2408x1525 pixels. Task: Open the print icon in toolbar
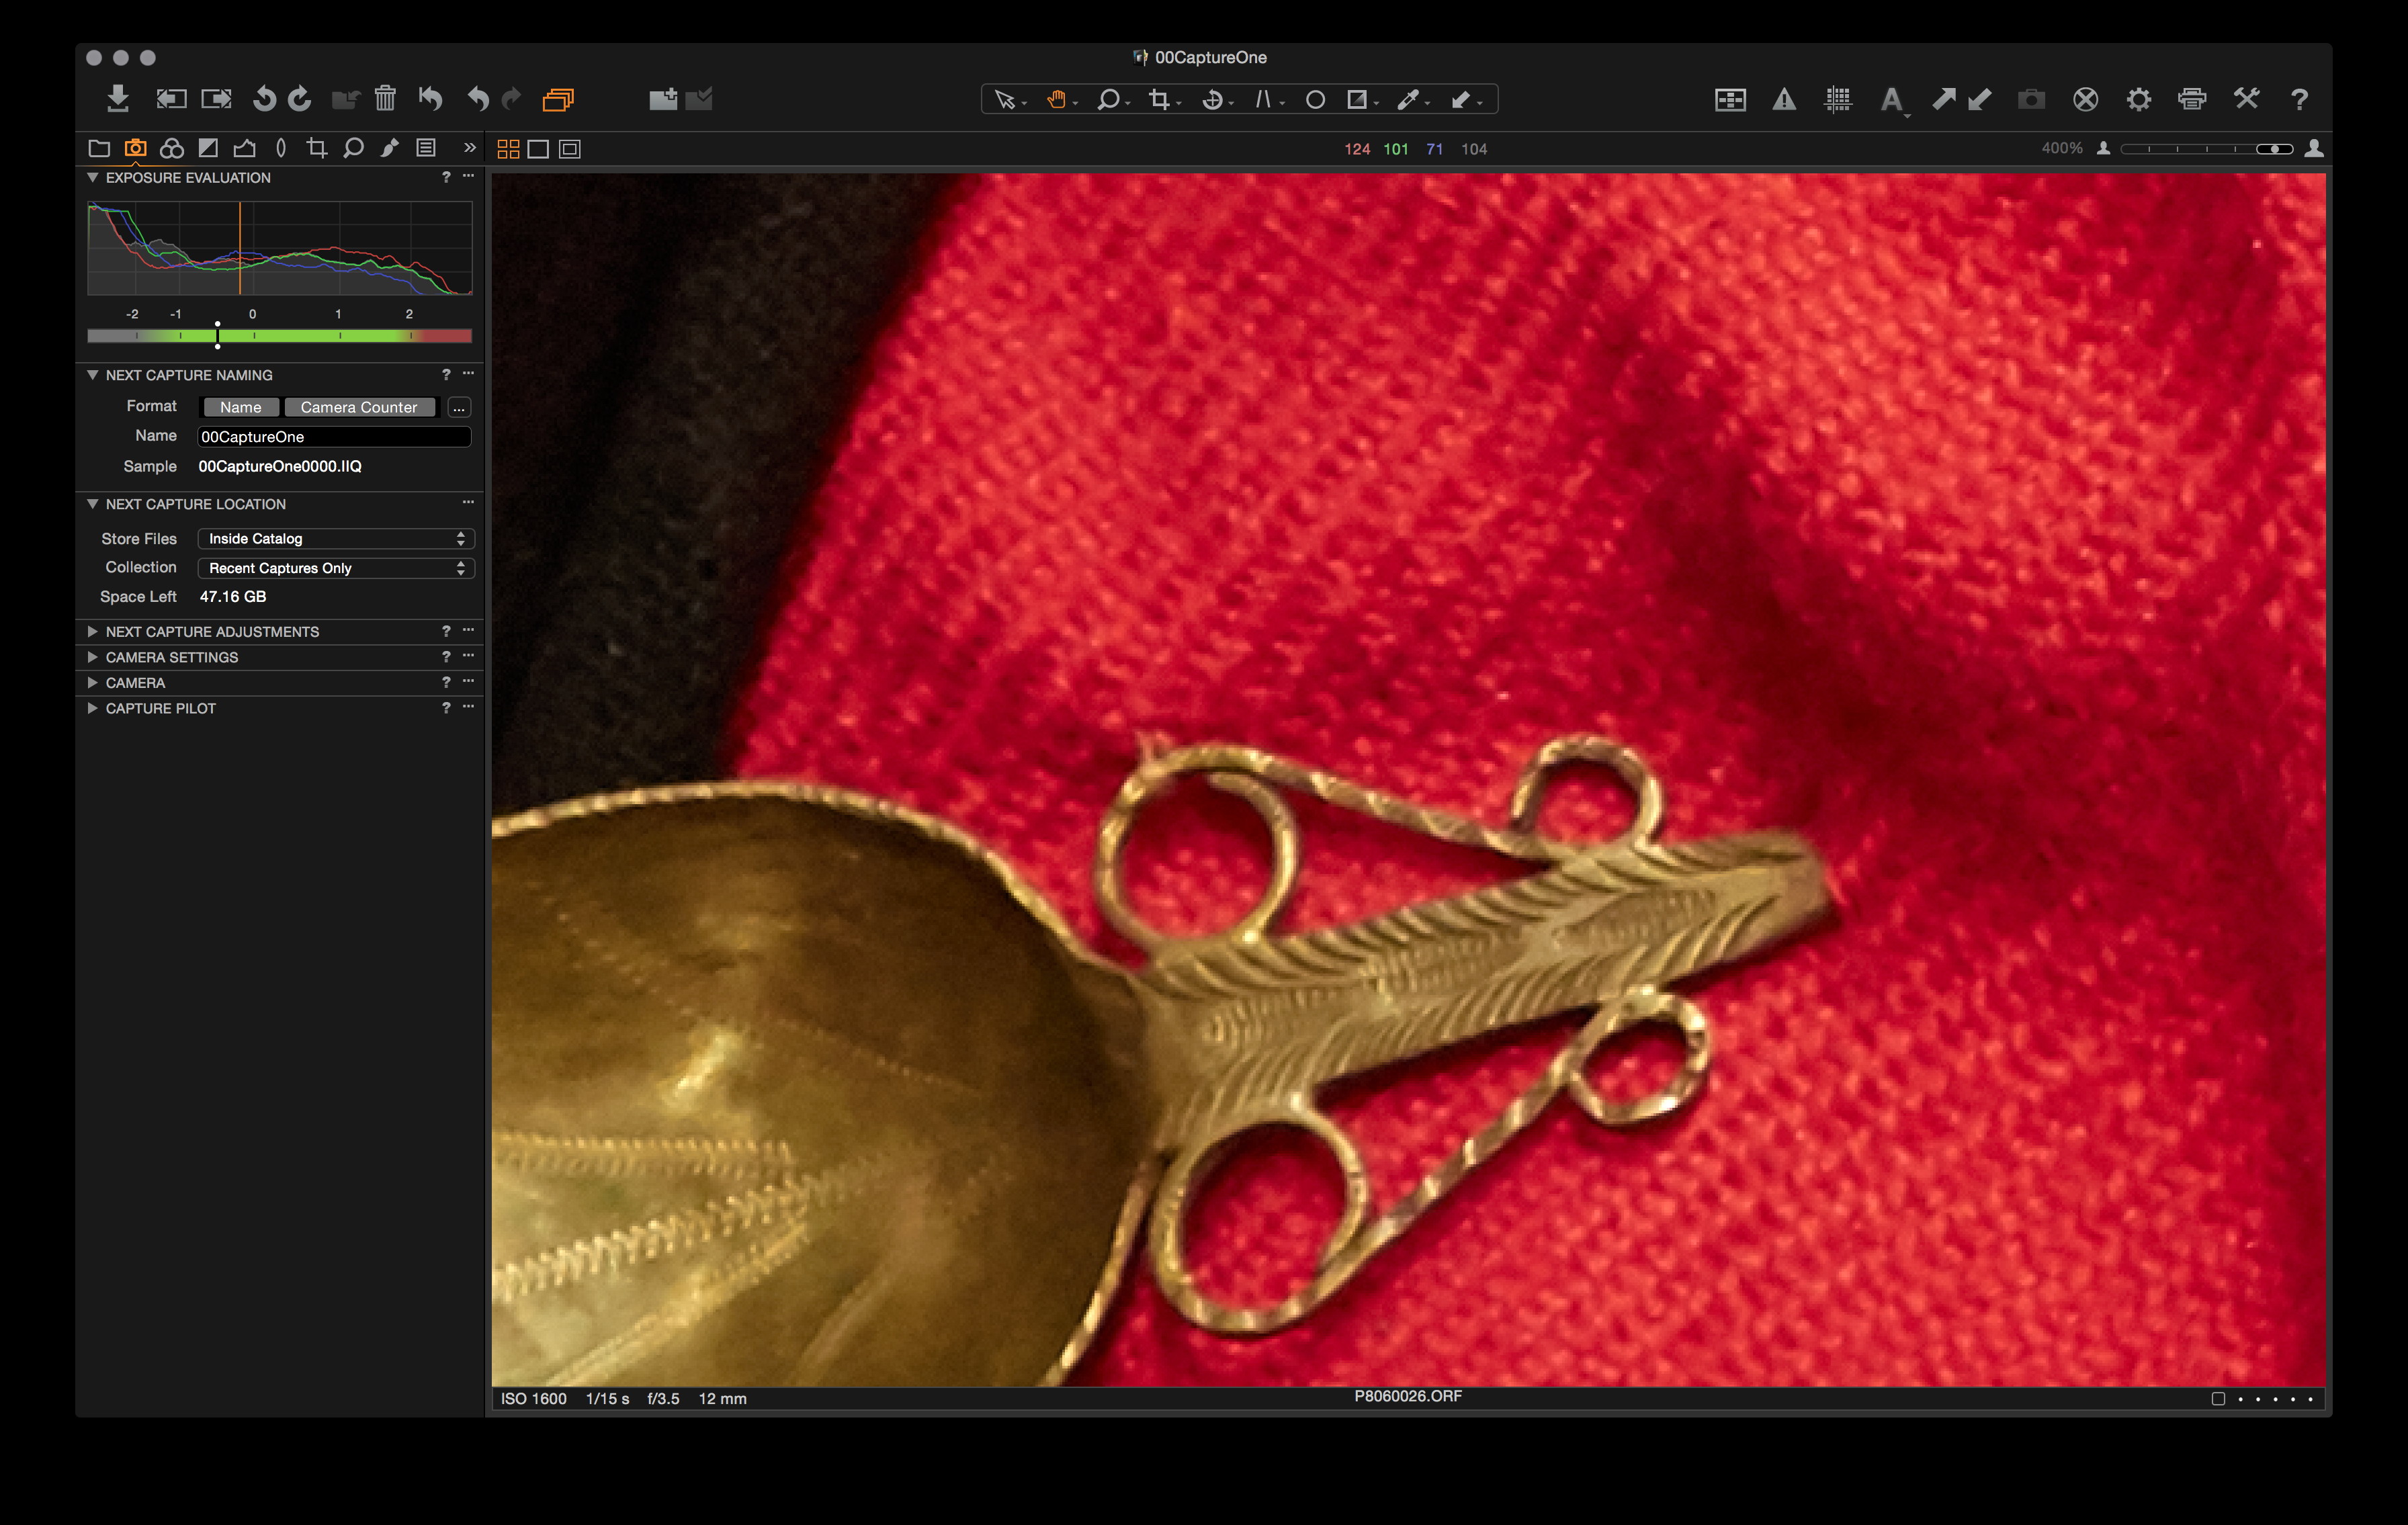pyautogui.click(x=2191, y=99)
